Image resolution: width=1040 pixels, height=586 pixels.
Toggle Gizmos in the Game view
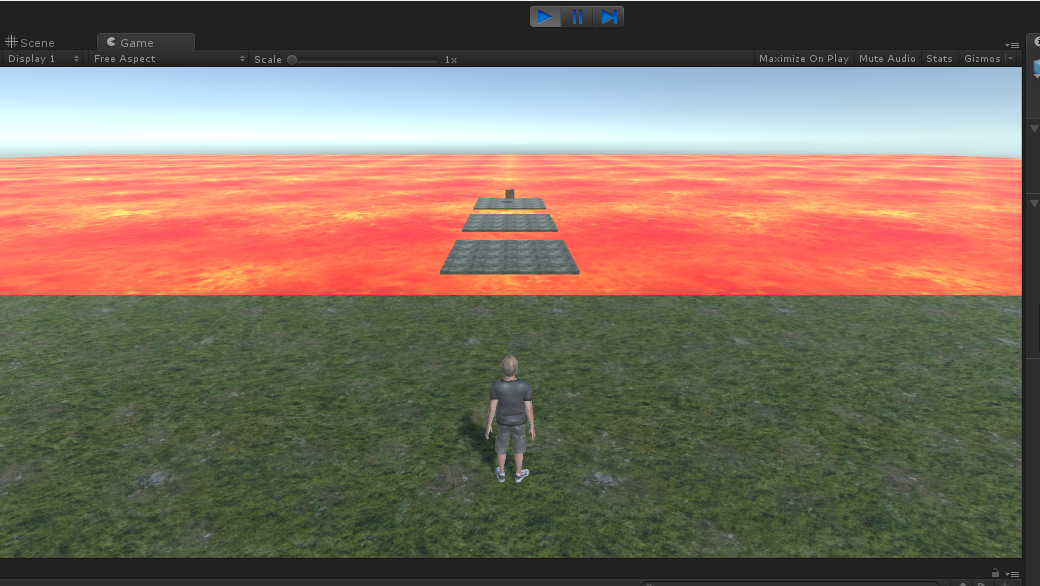point(982,58)
